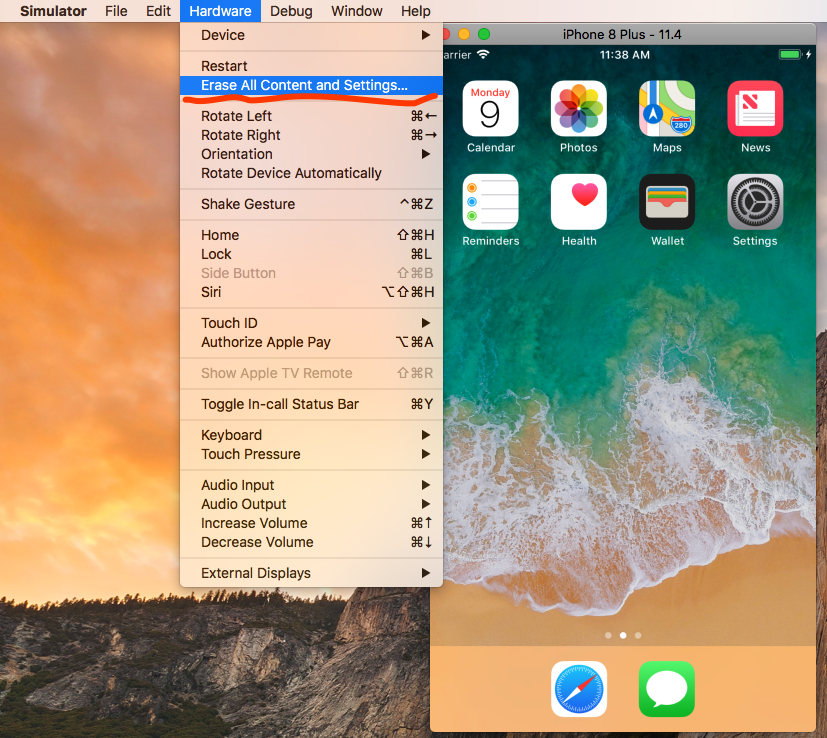Expand the Audio Input submenu
Image resolution: width=827 pixels, height=738 pixels.
[311, 485]
